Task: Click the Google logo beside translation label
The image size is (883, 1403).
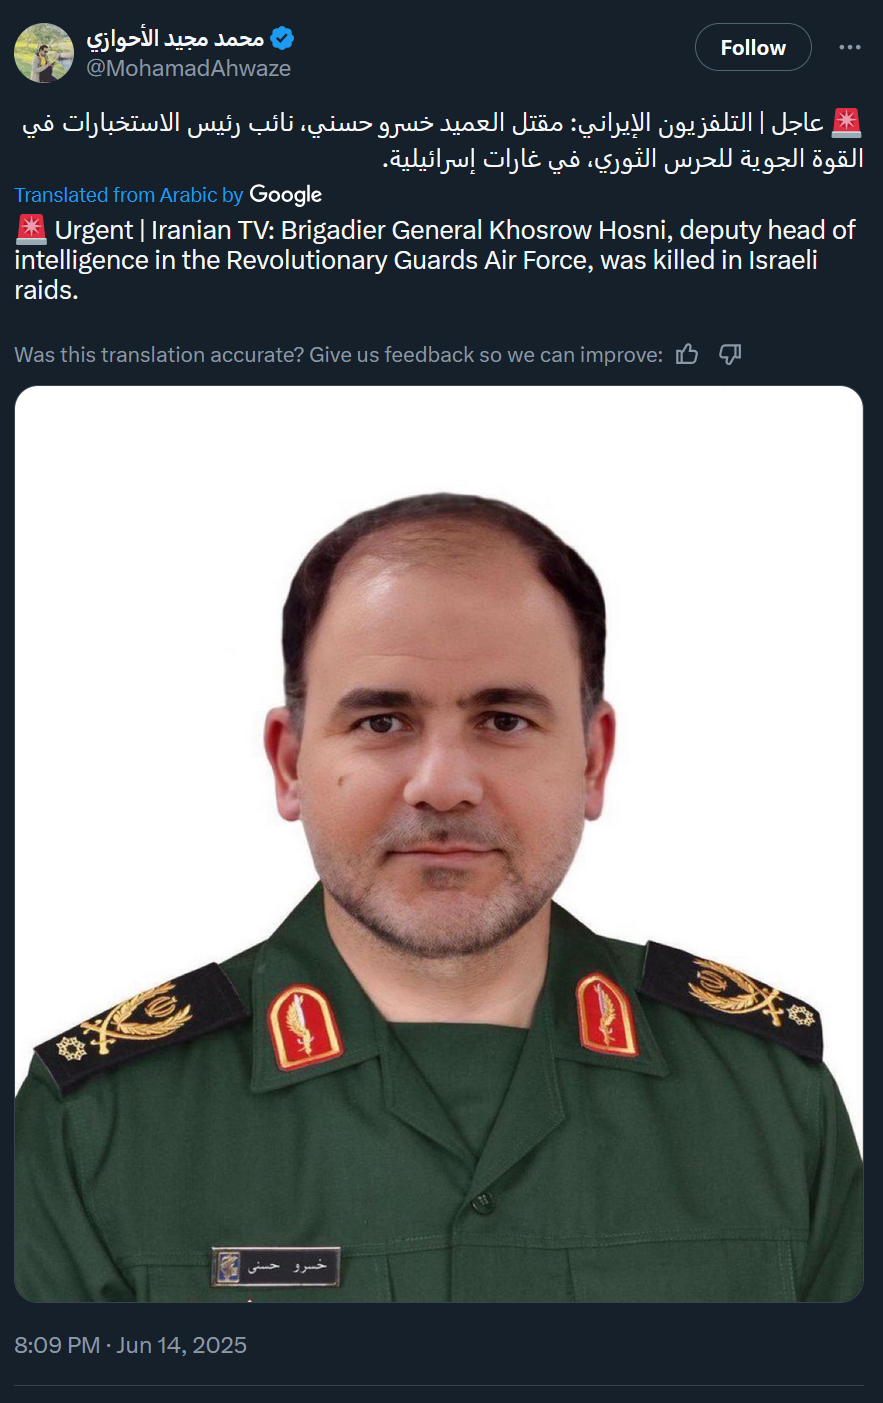Action: click(x=286, y=195)
